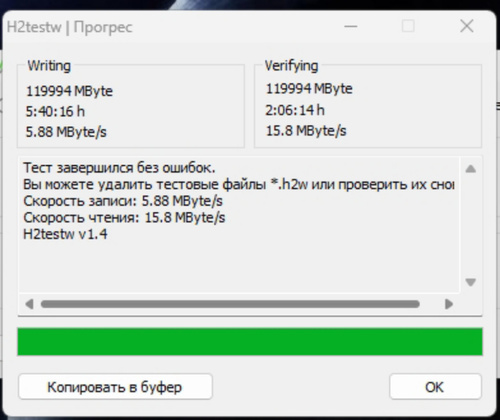Click the H2testw v1.4 line in log
Image resolution: width=500 pixels, height=420 pixels.
[x=65, y=234]
